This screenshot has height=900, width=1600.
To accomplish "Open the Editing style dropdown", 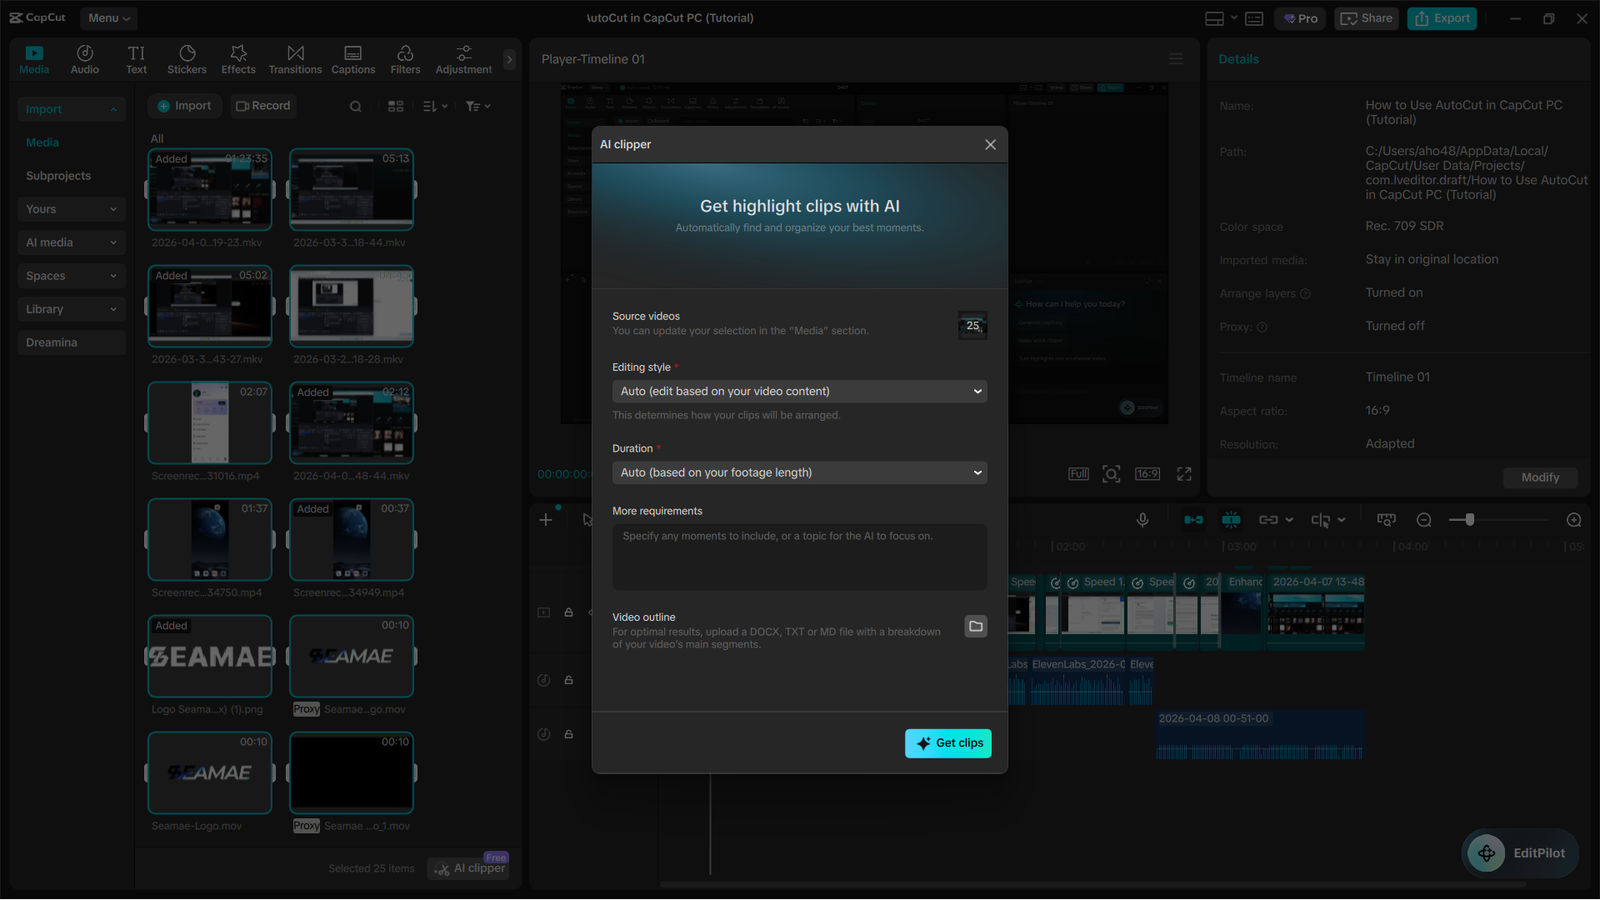I will (x=798, y=391).
